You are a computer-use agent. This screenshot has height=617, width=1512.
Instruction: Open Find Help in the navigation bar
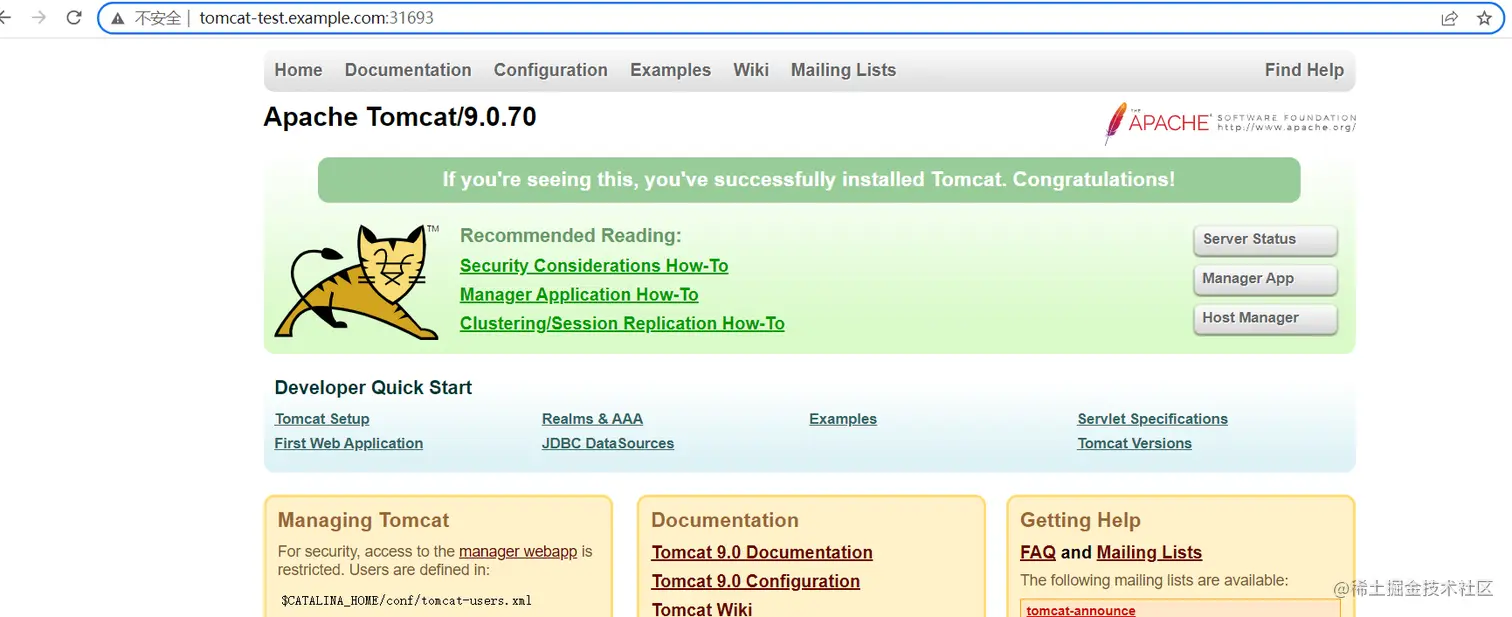tap(1304, 70)
